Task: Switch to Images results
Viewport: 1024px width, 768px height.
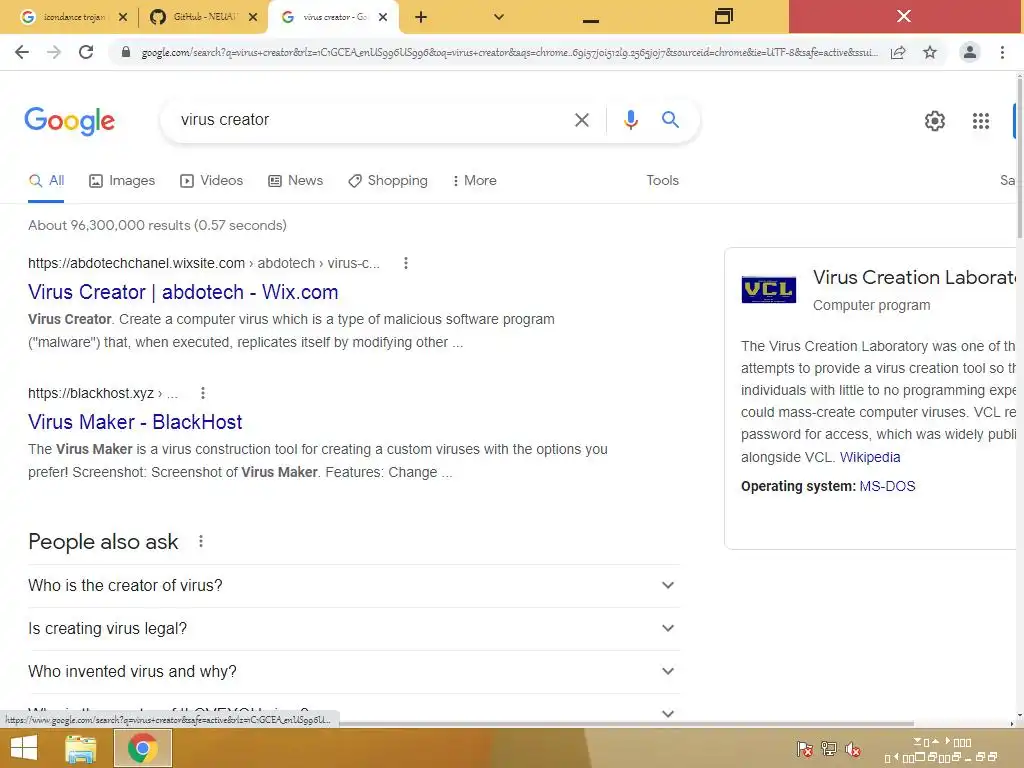Action: click(x=122, y=181)
